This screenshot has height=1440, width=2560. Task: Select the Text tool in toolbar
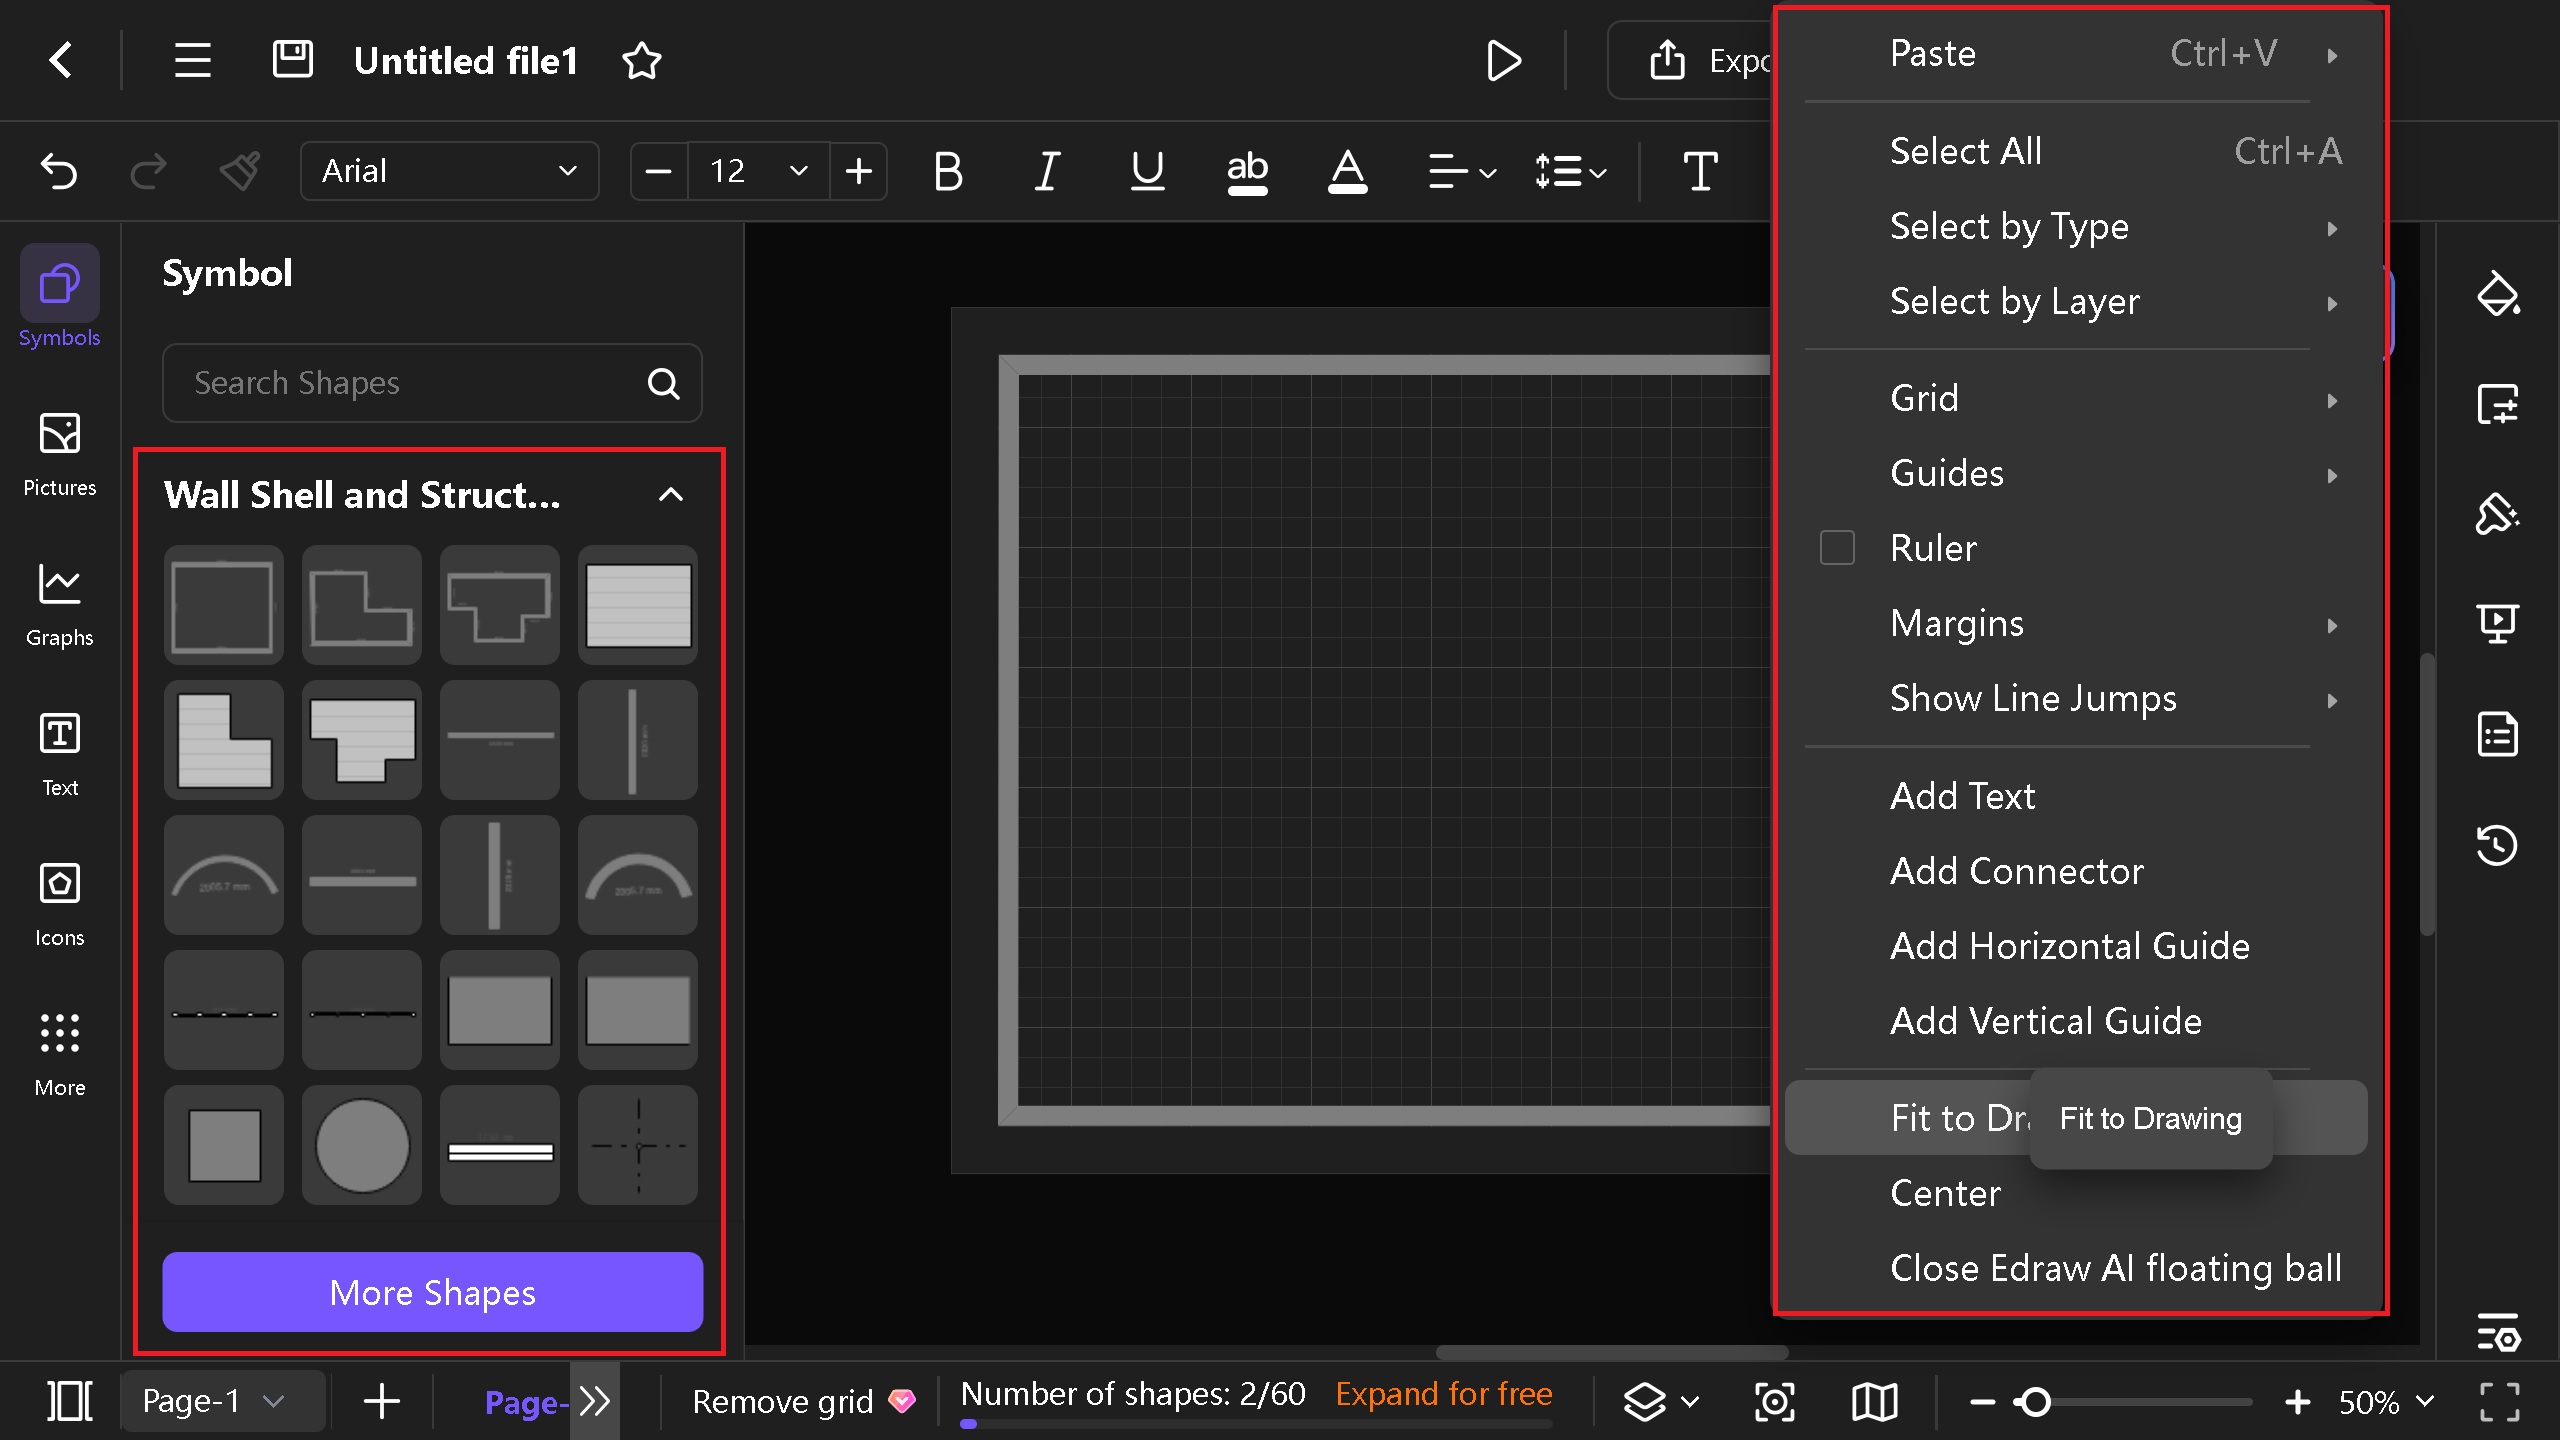(1700, 171)
